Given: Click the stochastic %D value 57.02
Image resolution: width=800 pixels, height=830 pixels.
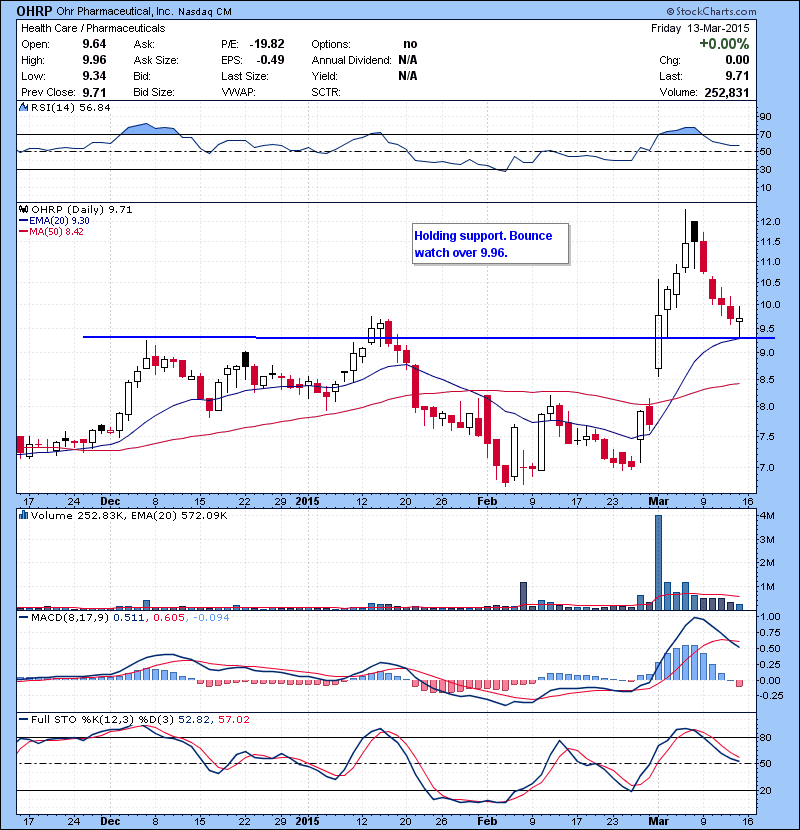Looking at the screenshot, I should click(233, 719).
